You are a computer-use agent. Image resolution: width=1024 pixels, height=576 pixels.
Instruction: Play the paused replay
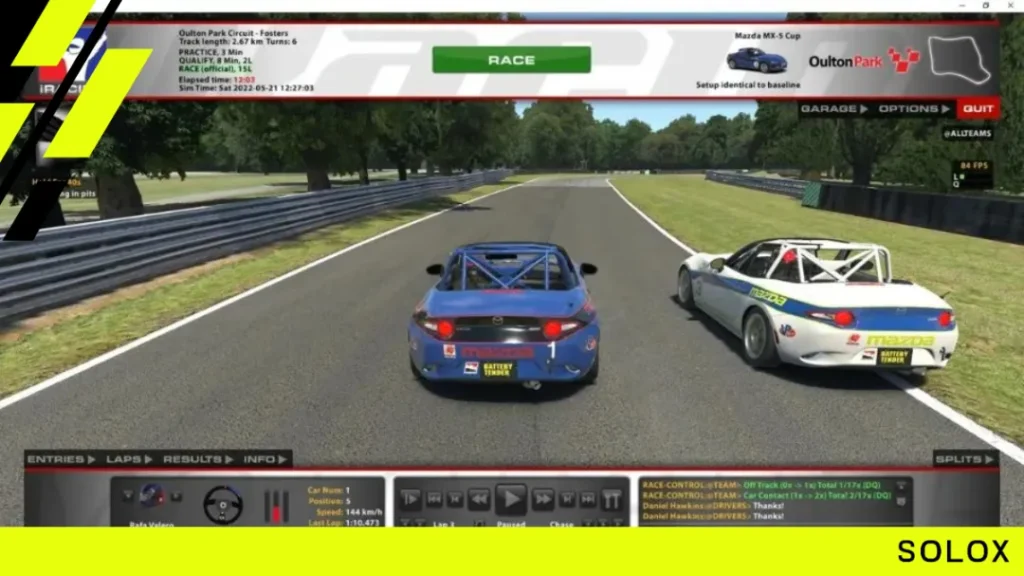coord(511,500)
